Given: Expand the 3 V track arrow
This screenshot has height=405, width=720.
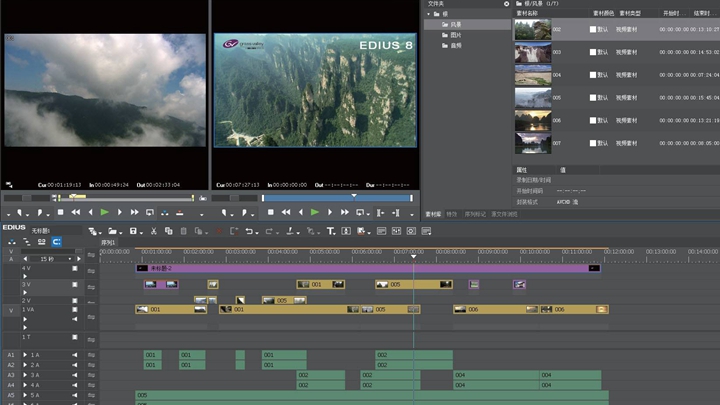Looking at the screenshot, I should point(25,292).
